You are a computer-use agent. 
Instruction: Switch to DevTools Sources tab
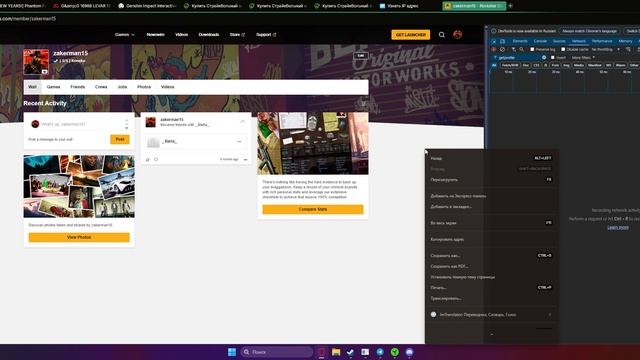pos(559,41)
